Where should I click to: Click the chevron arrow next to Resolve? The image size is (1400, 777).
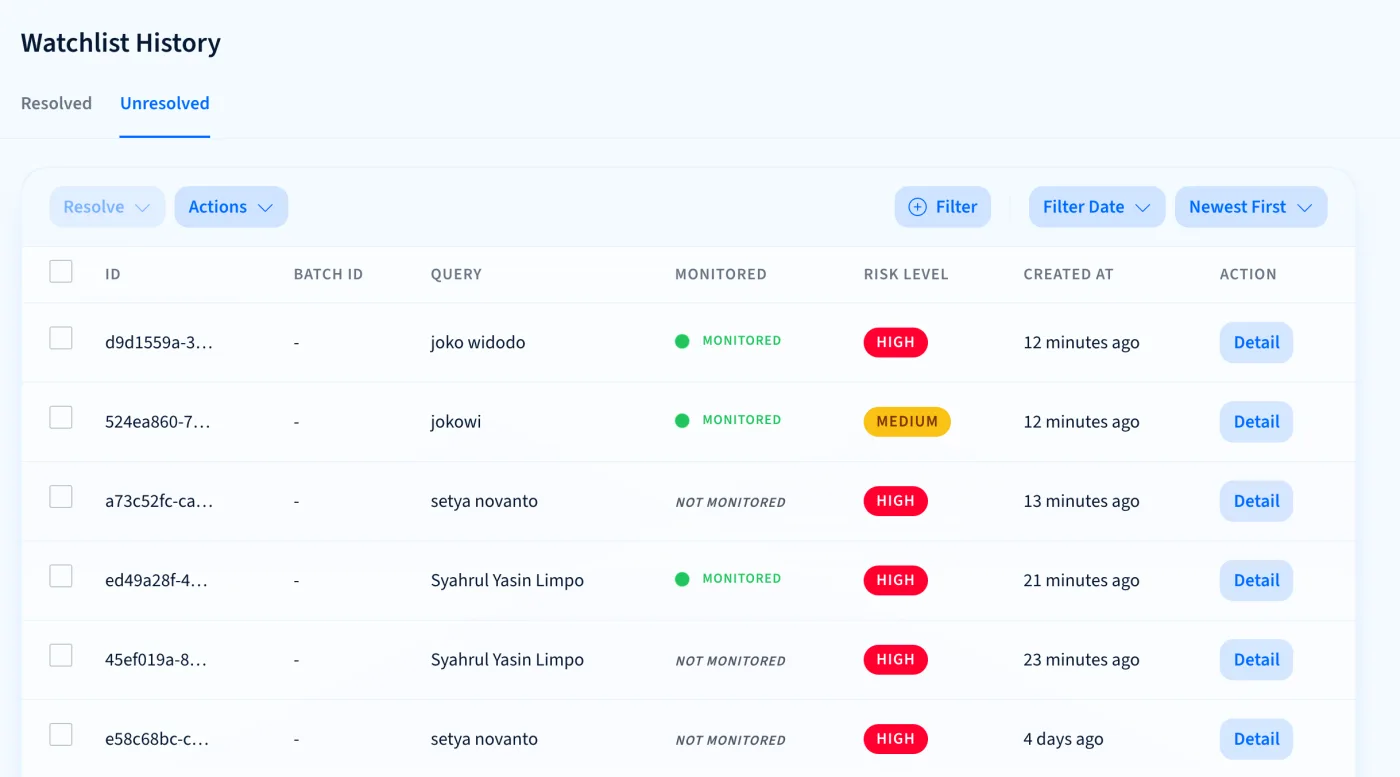coord(142,208)
